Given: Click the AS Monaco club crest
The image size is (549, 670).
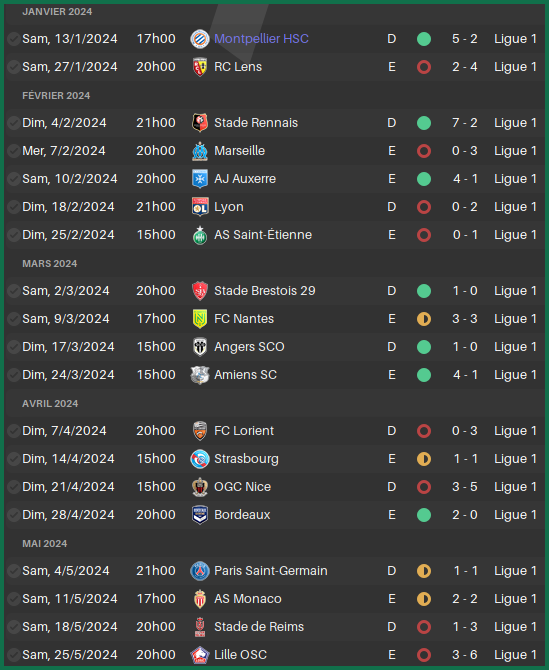Looking at the screenshot, I should (x=200, y=599).
